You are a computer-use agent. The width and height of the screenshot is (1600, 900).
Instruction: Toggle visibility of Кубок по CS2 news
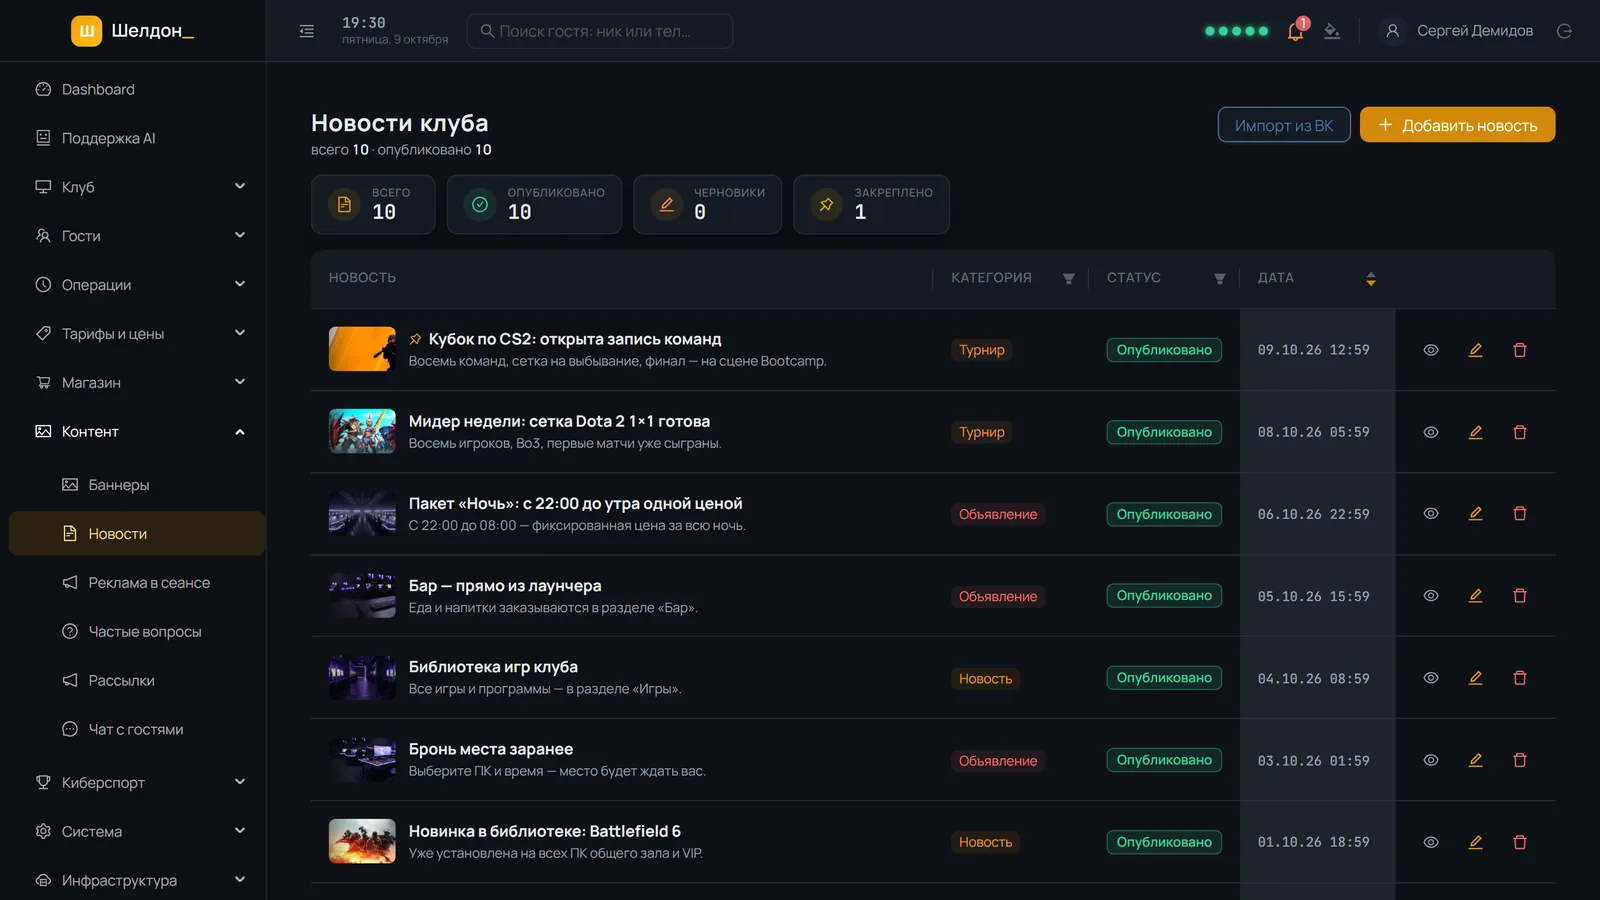(x=1431, y=350)
